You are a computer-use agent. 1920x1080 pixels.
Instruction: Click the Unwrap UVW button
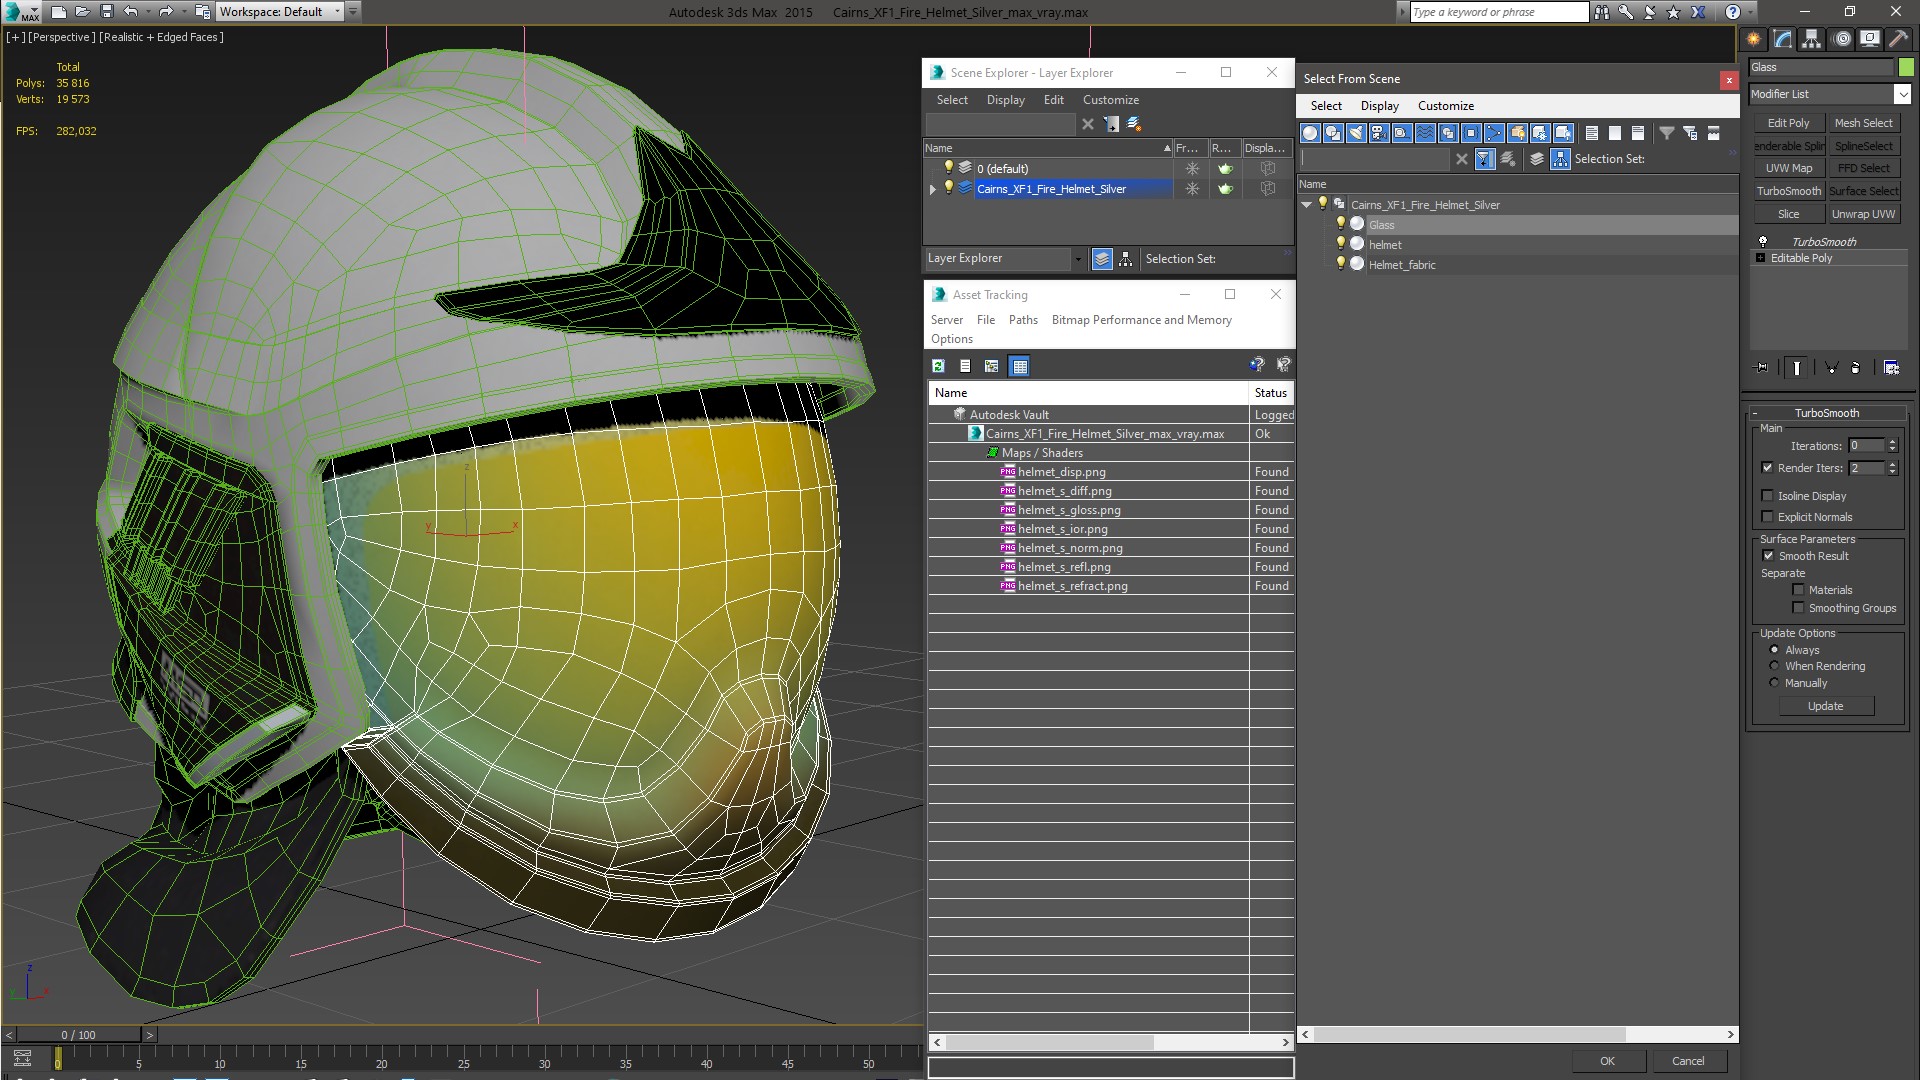pos(1863,214)
